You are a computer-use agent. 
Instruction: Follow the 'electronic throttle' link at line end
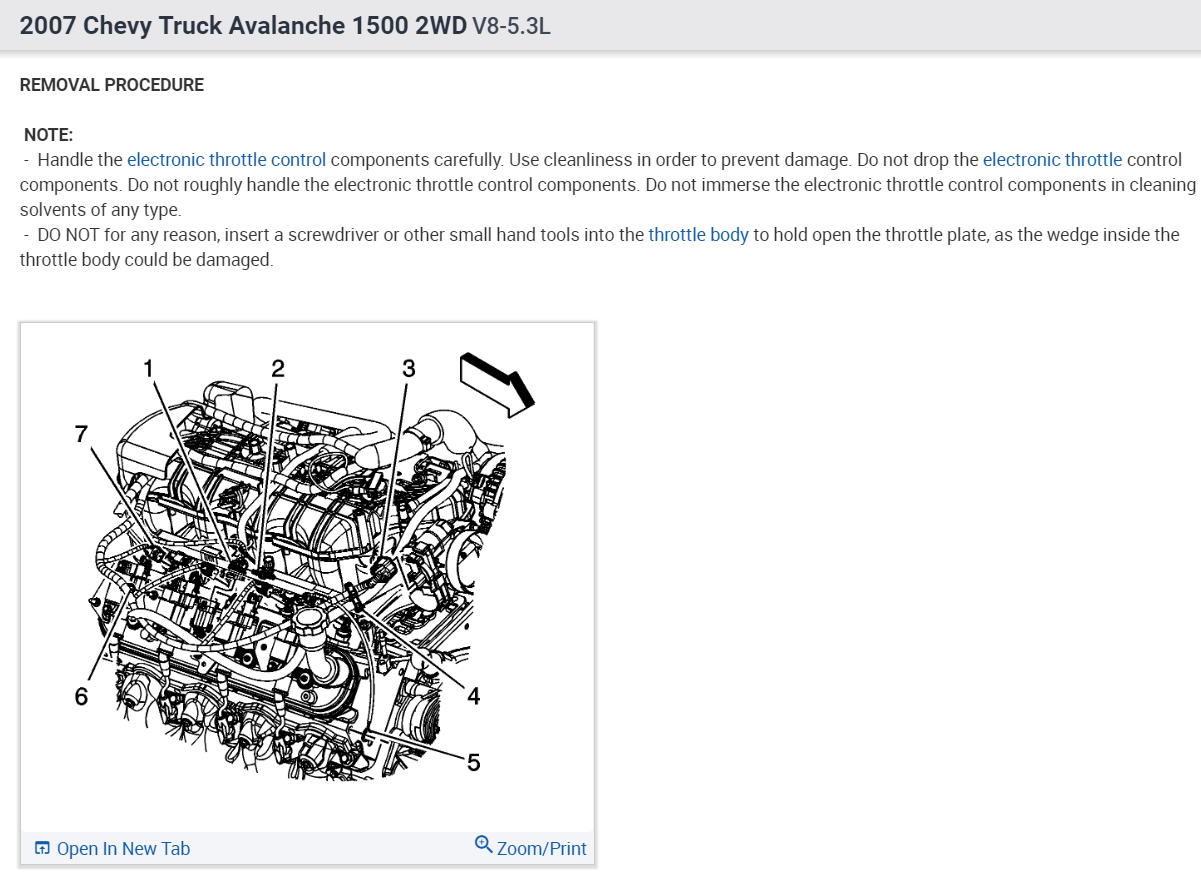1052,159
